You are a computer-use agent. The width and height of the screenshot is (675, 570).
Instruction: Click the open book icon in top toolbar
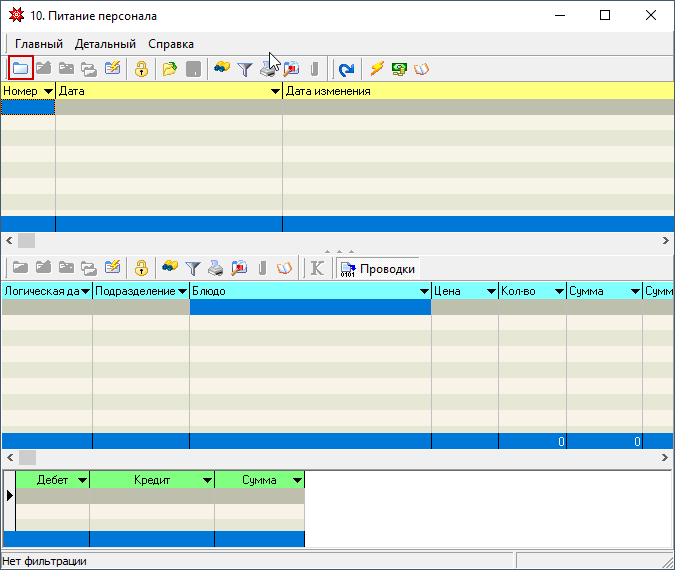[x=421, y=69]
